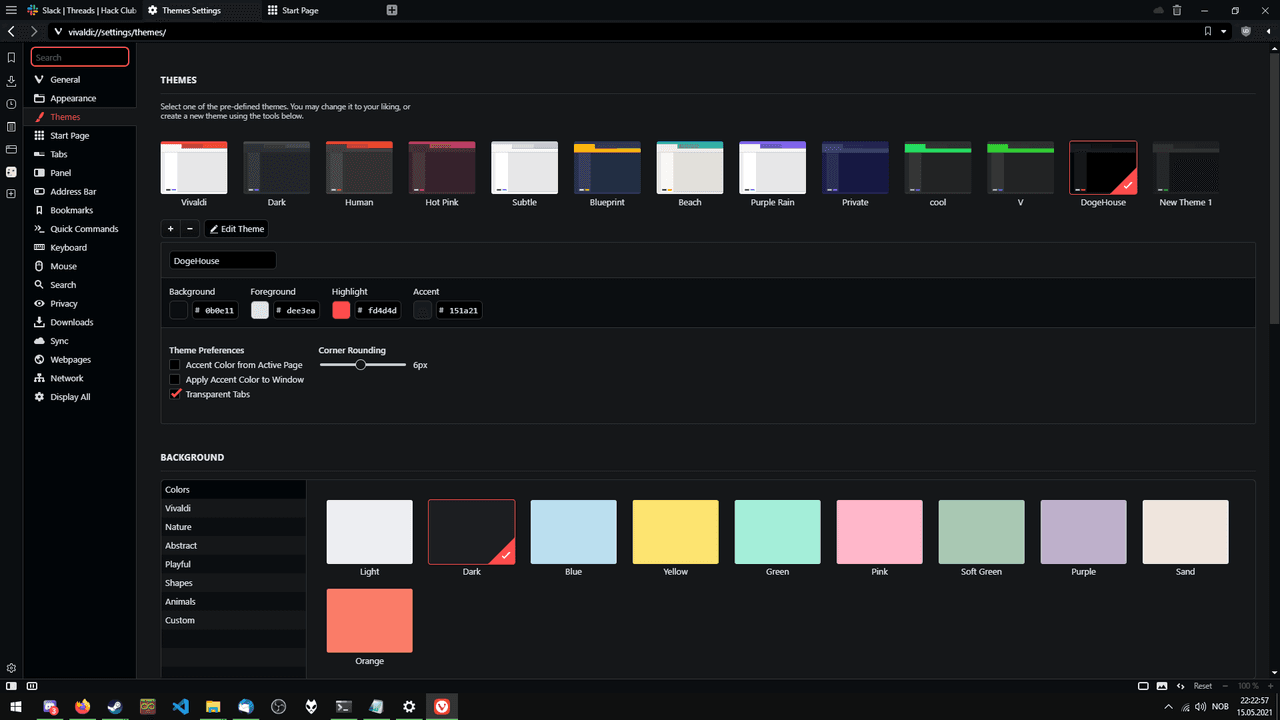Enable Apply Accent Color to Window
The width and height of the screenshot is (1280, 720).
point(175,380)
